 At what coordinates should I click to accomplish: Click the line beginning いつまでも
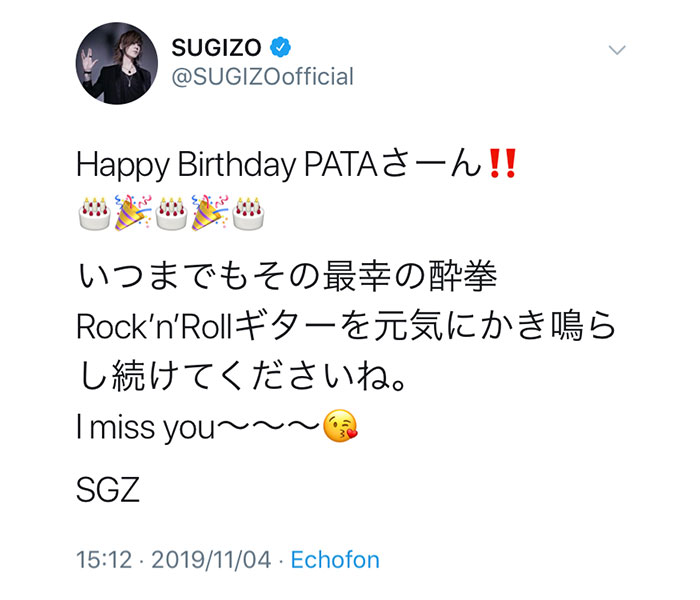[287, 275]
